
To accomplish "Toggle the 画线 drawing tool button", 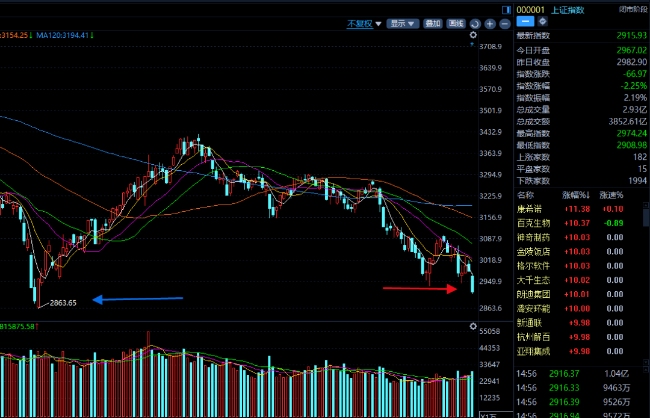I will point(456,23).
